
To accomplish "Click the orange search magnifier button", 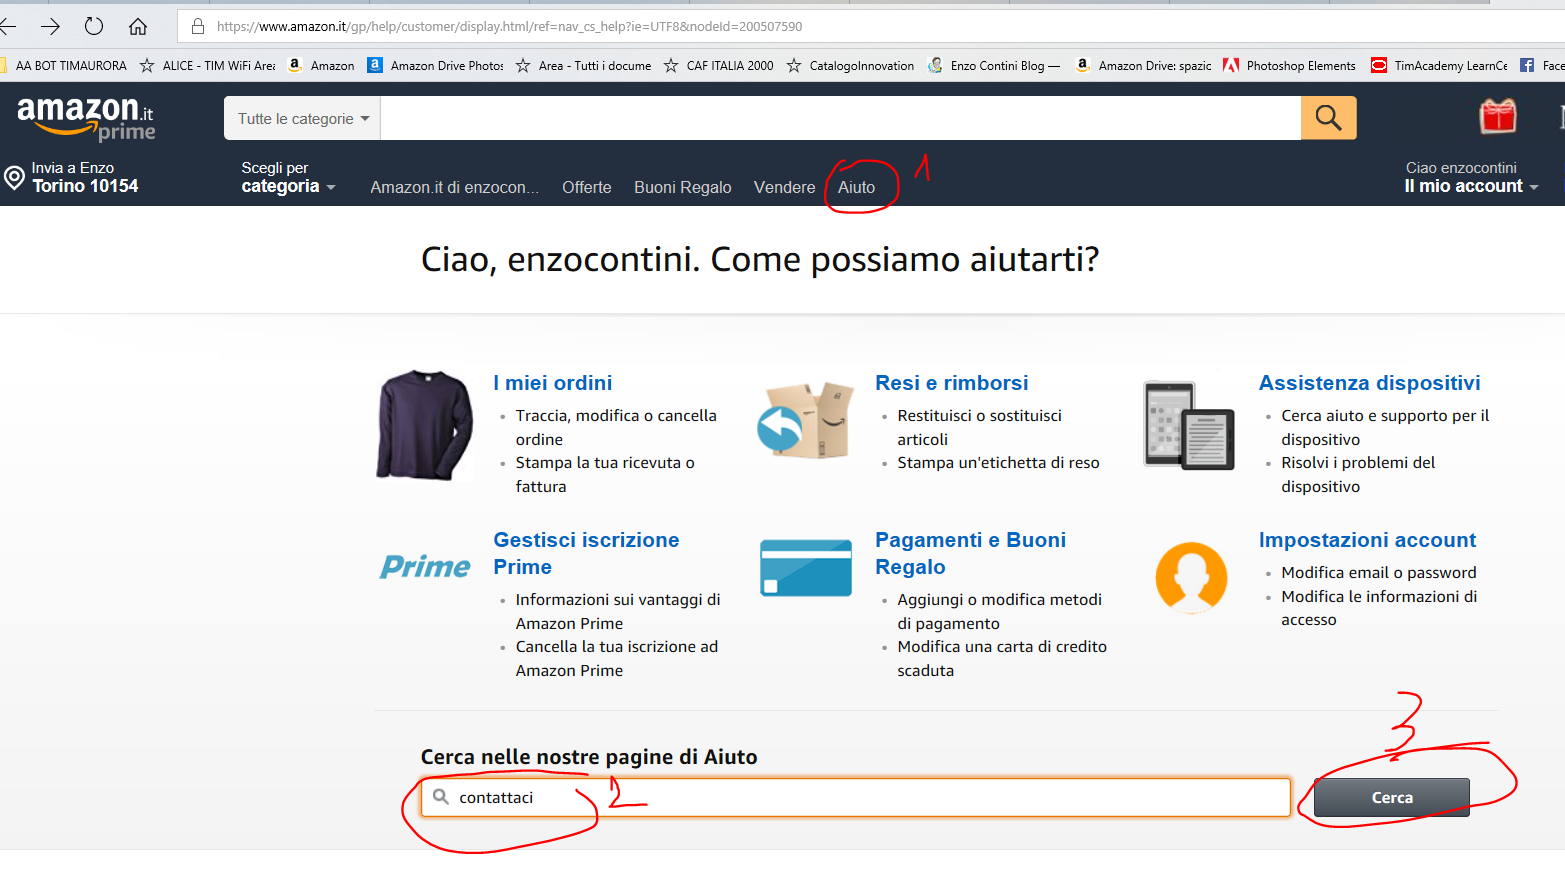I will (1328, 118).
